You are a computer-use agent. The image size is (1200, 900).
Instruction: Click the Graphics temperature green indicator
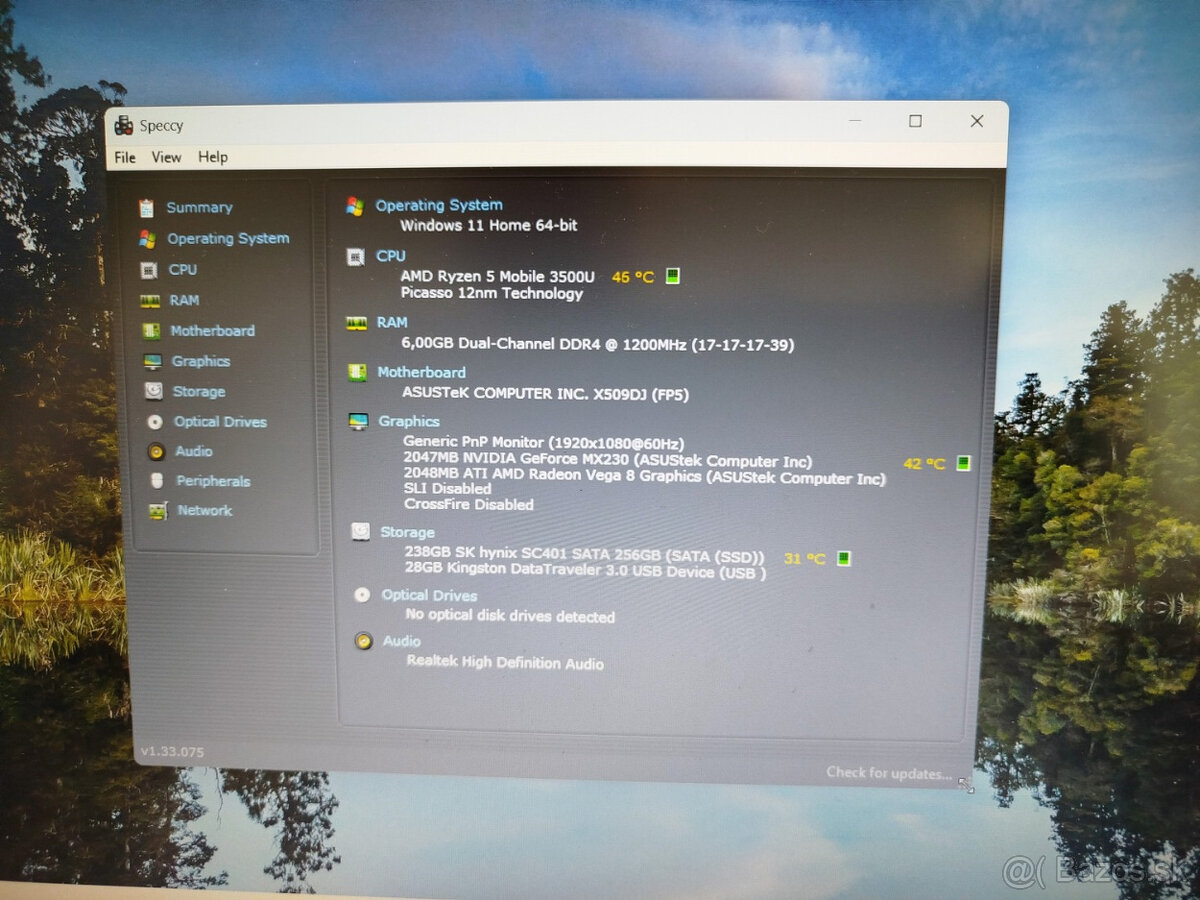pos(961,463)
